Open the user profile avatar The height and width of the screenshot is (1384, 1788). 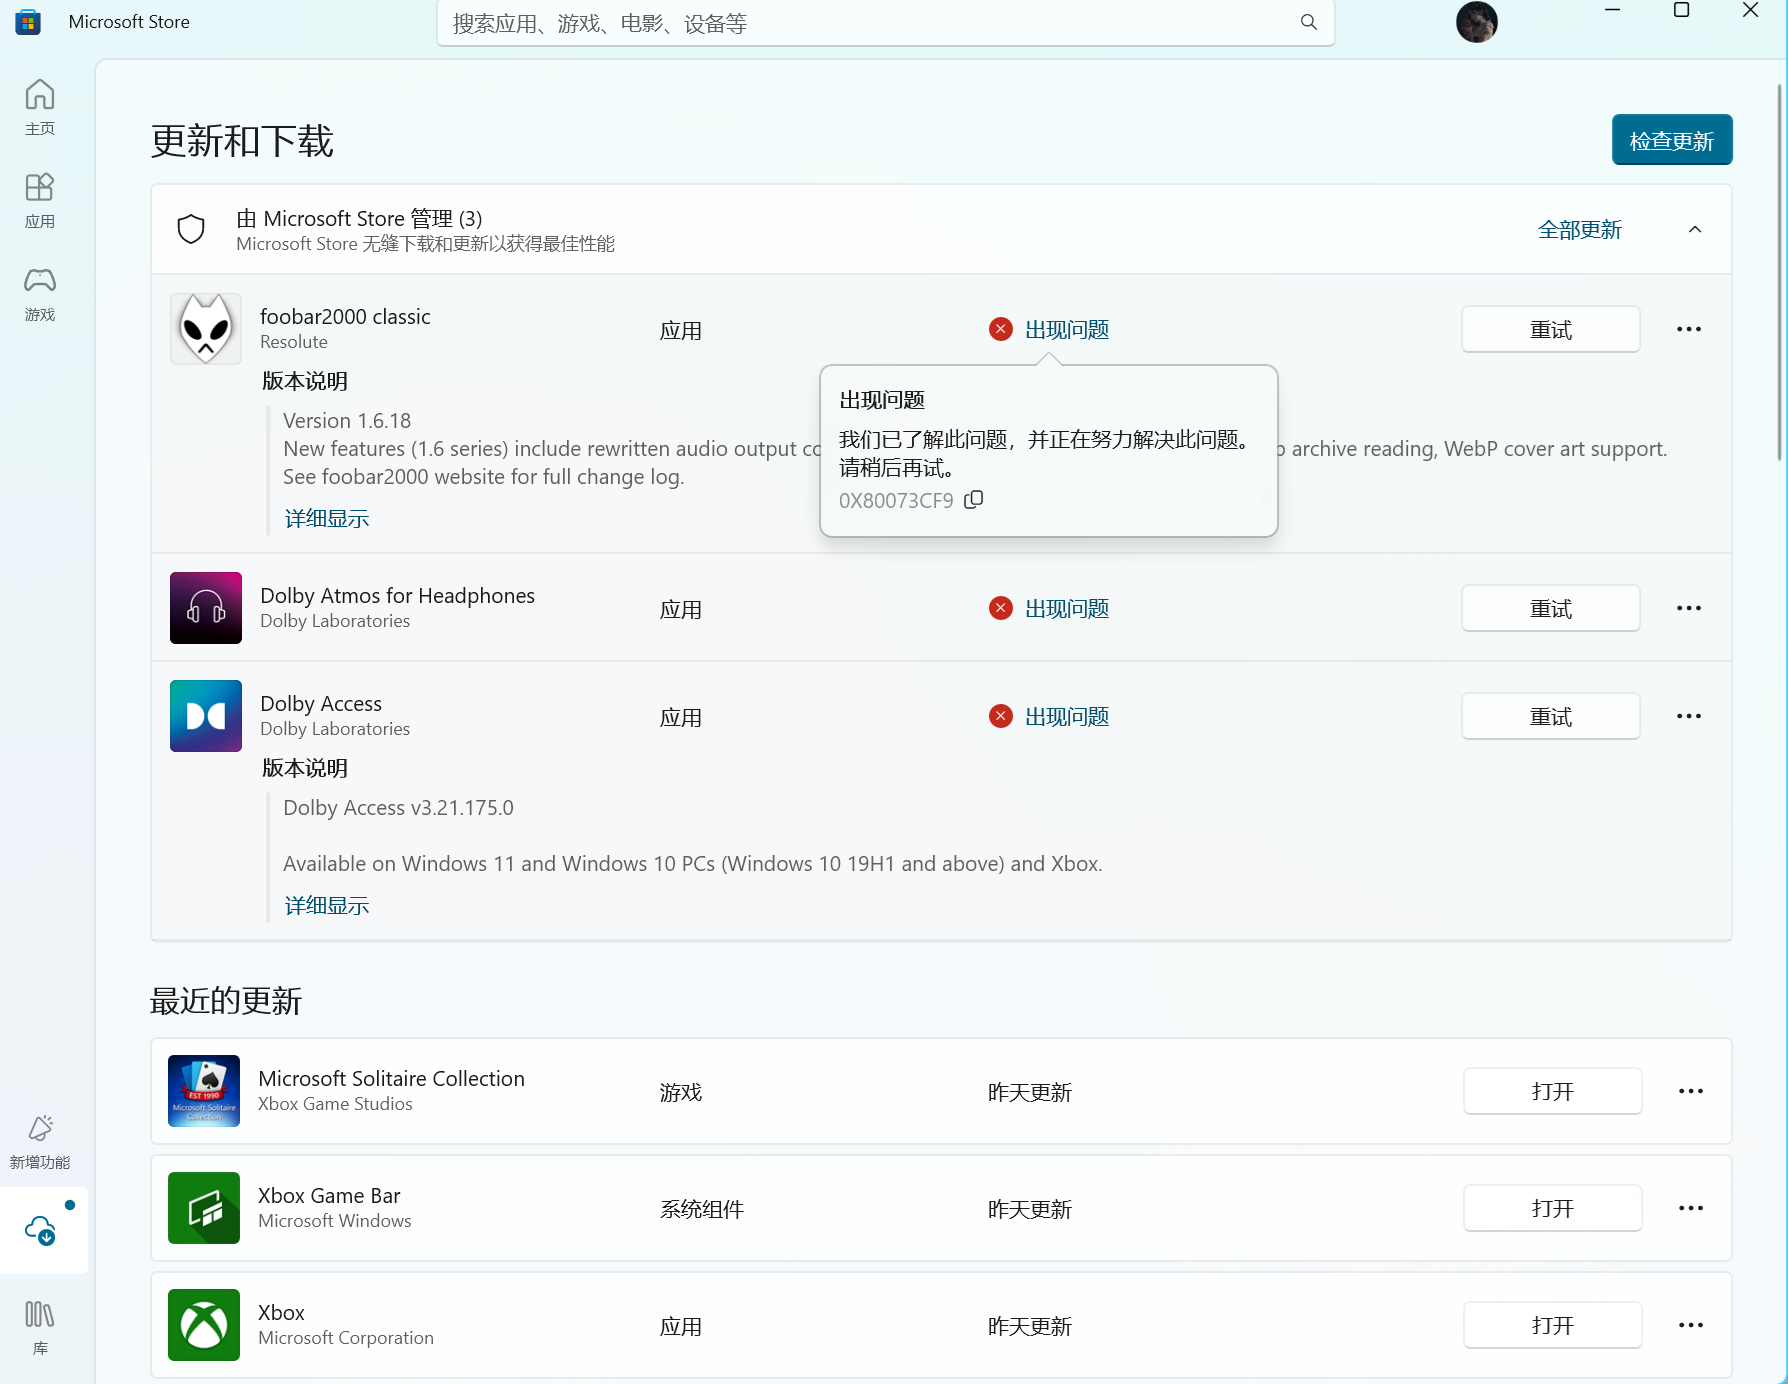point(1477,21)
